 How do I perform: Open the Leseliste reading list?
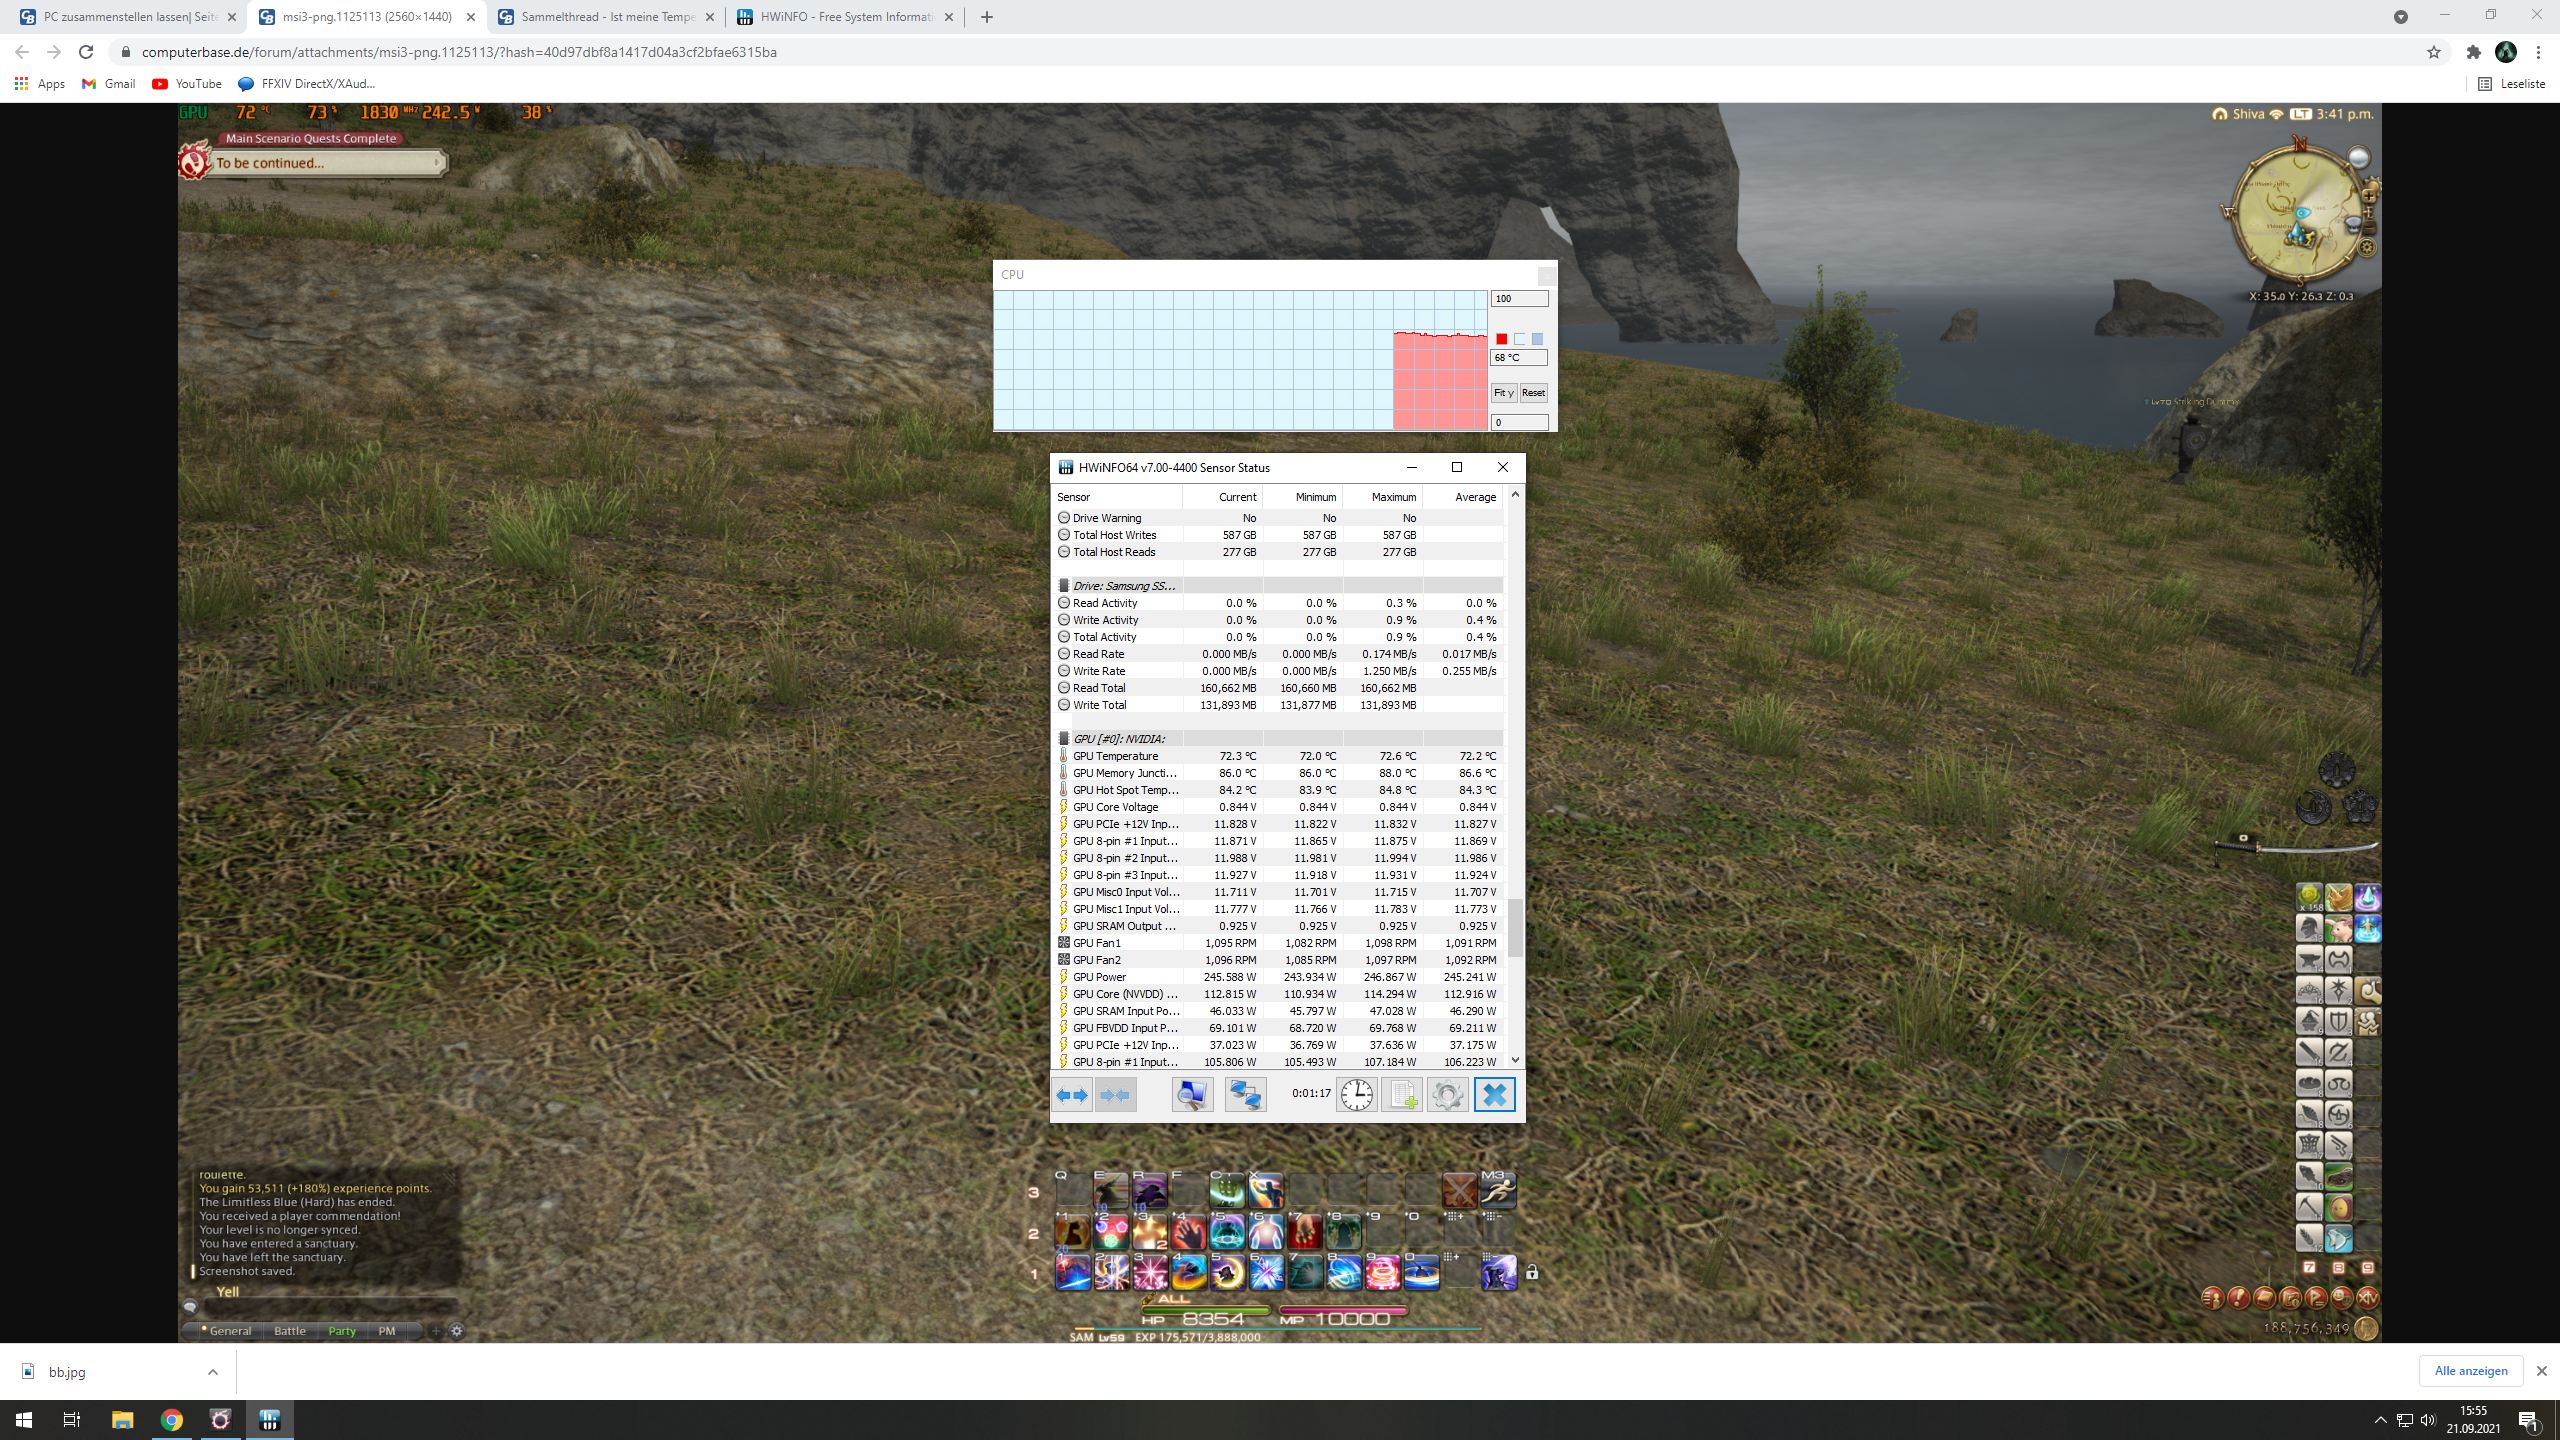pos(2512,84)
